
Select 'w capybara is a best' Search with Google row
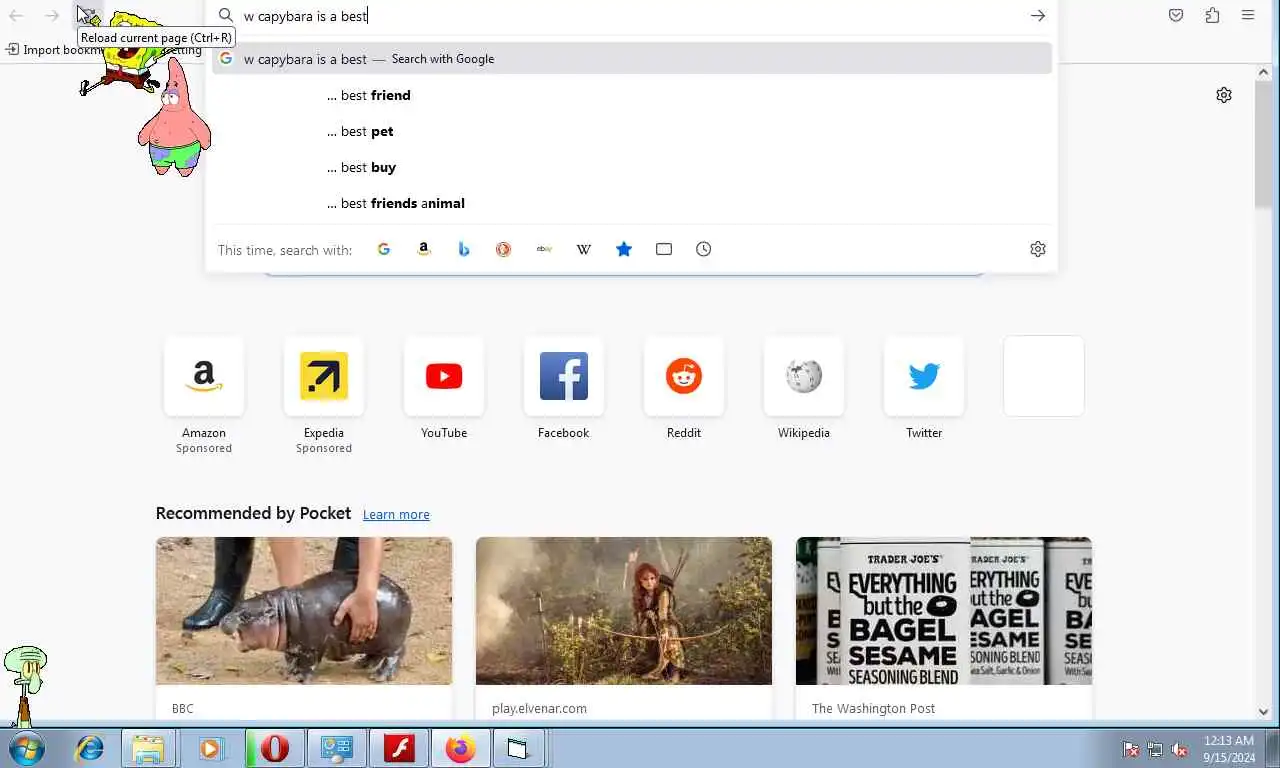[x=632, y=59]
